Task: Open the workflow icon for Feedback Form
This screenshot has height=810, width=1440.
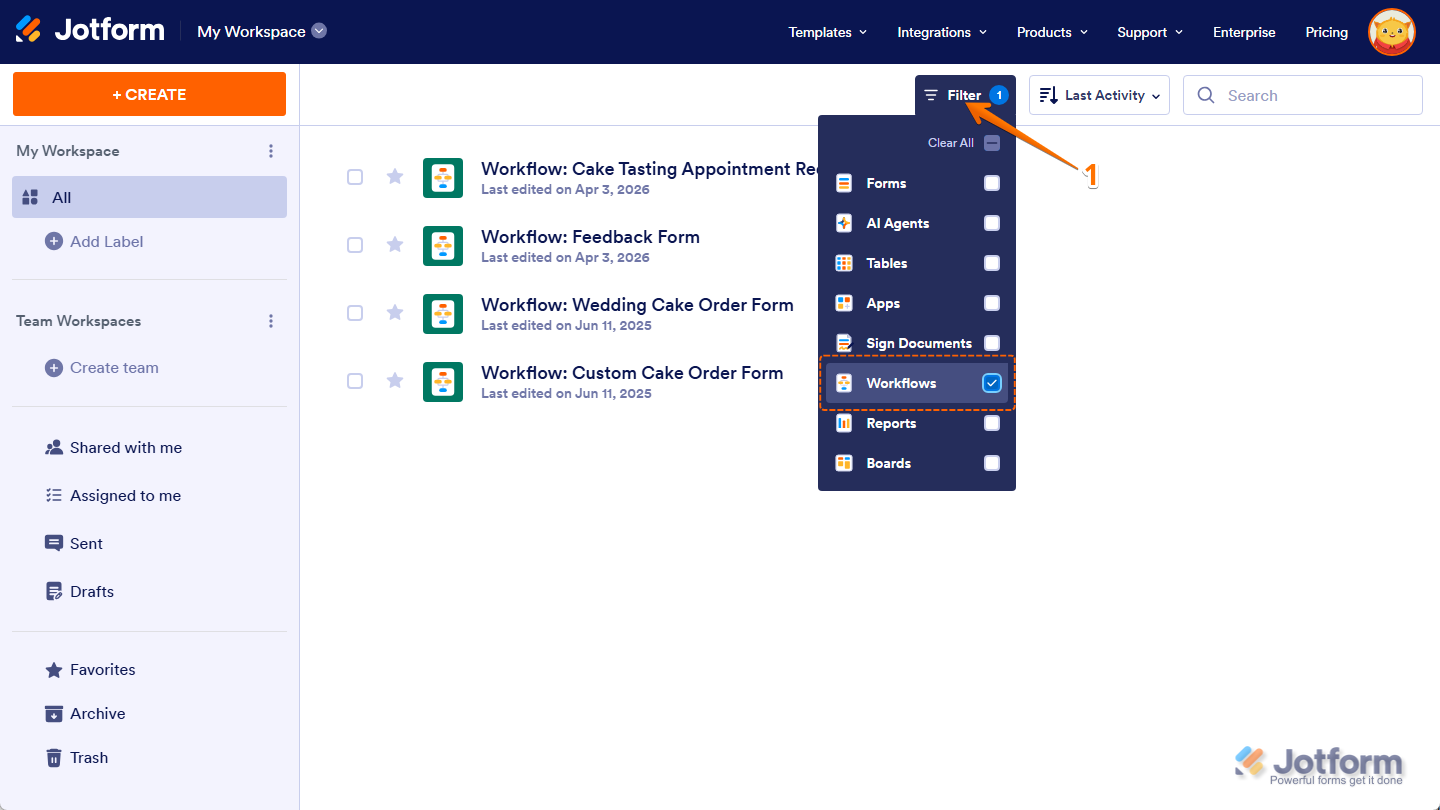Action: click(x=443, y=245)
